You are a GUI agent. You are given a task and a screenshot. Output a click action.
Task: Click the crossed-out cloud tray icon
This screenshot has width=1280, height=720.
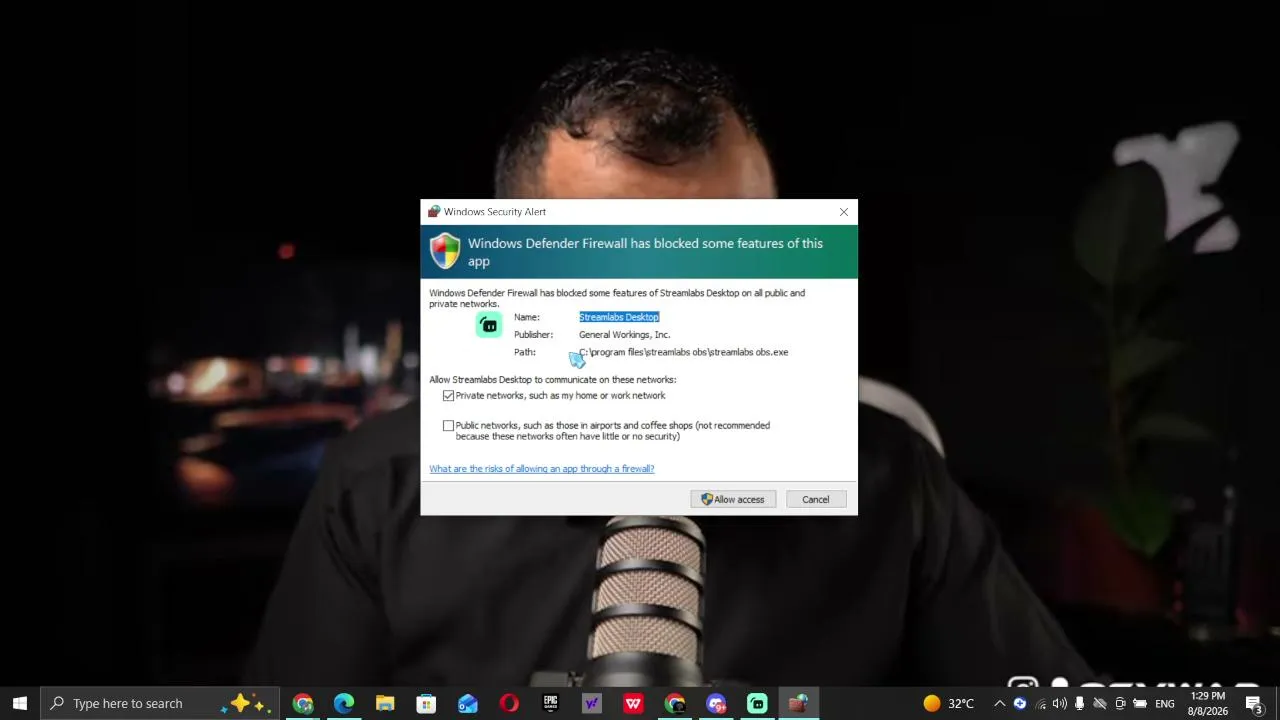pyautogui.click(x=1100, y=703)
